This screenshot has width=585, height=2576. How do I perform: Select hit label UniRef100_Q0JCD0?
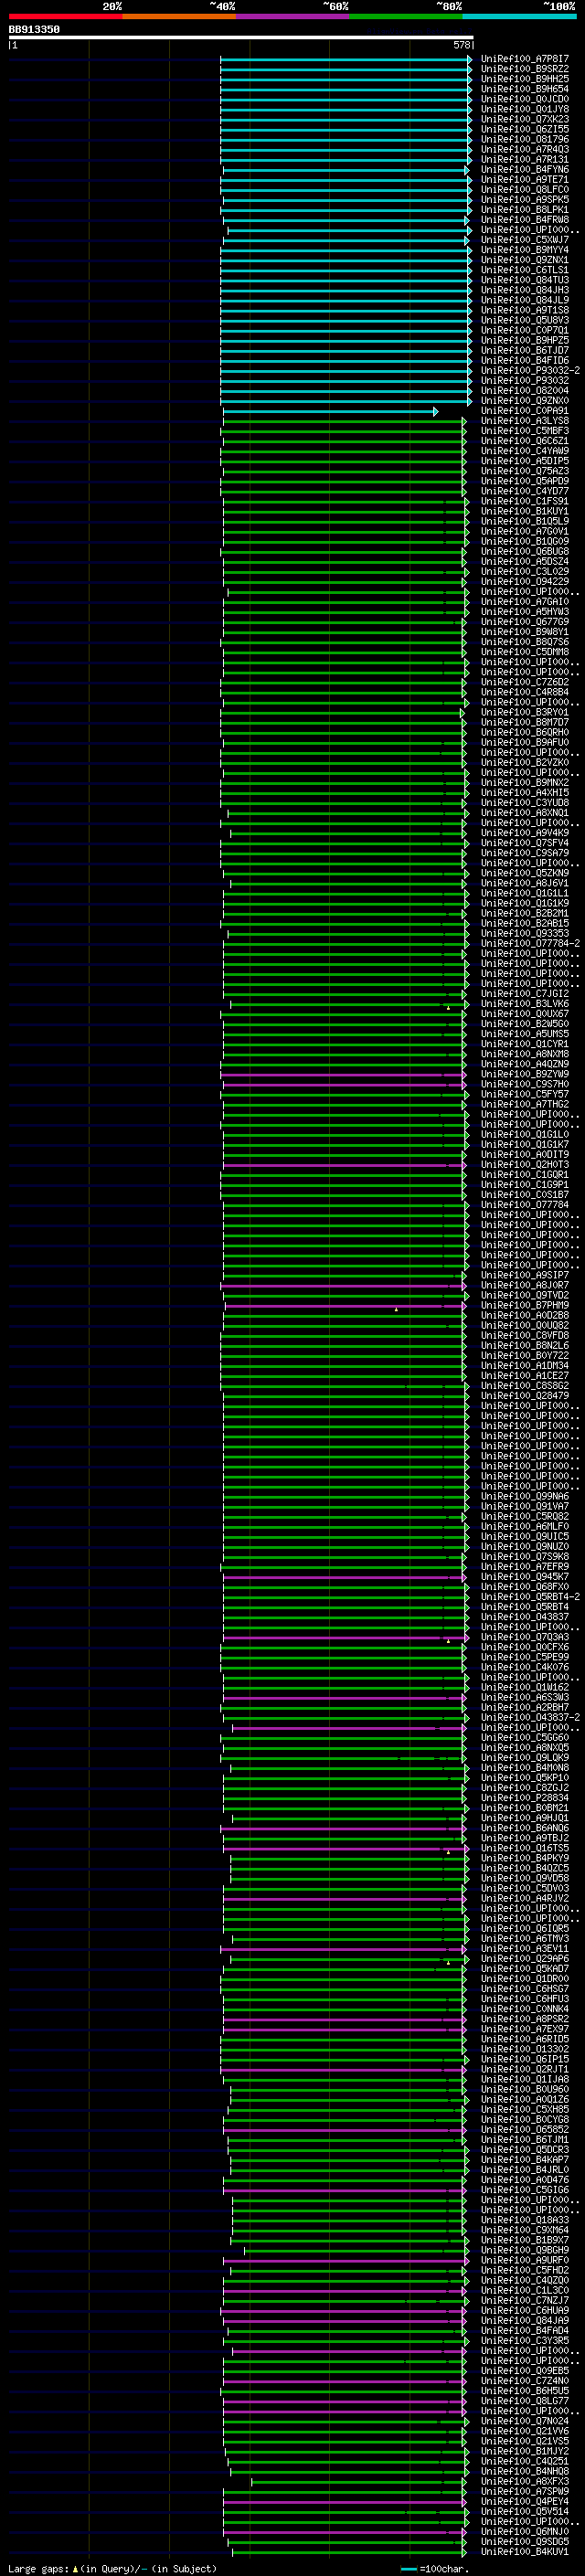pyautogui.click(x=525, y=99)
